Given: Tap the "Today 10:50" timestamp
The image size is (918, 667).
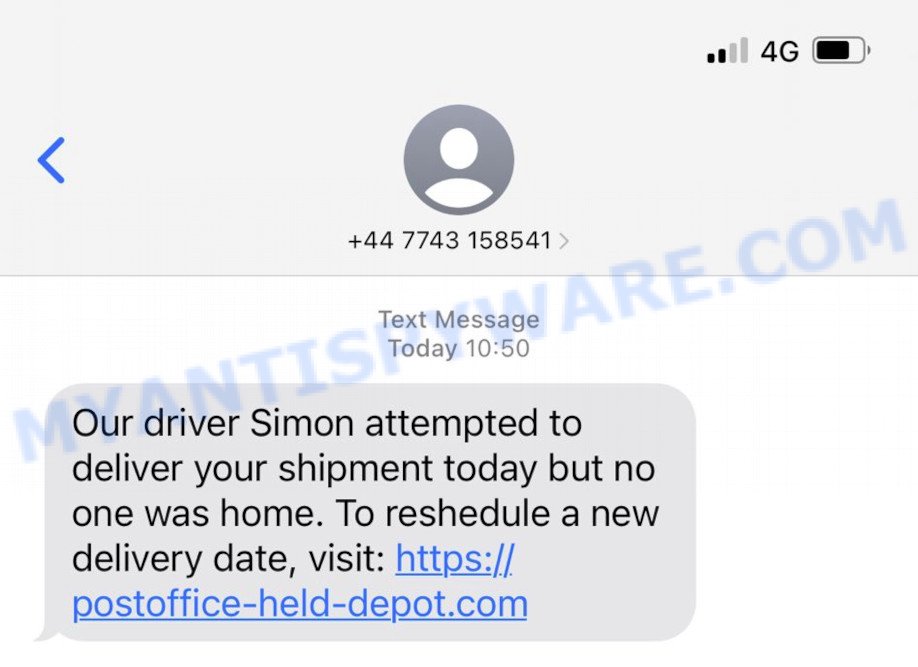Looking at the screenshot, I should (459, 348).
